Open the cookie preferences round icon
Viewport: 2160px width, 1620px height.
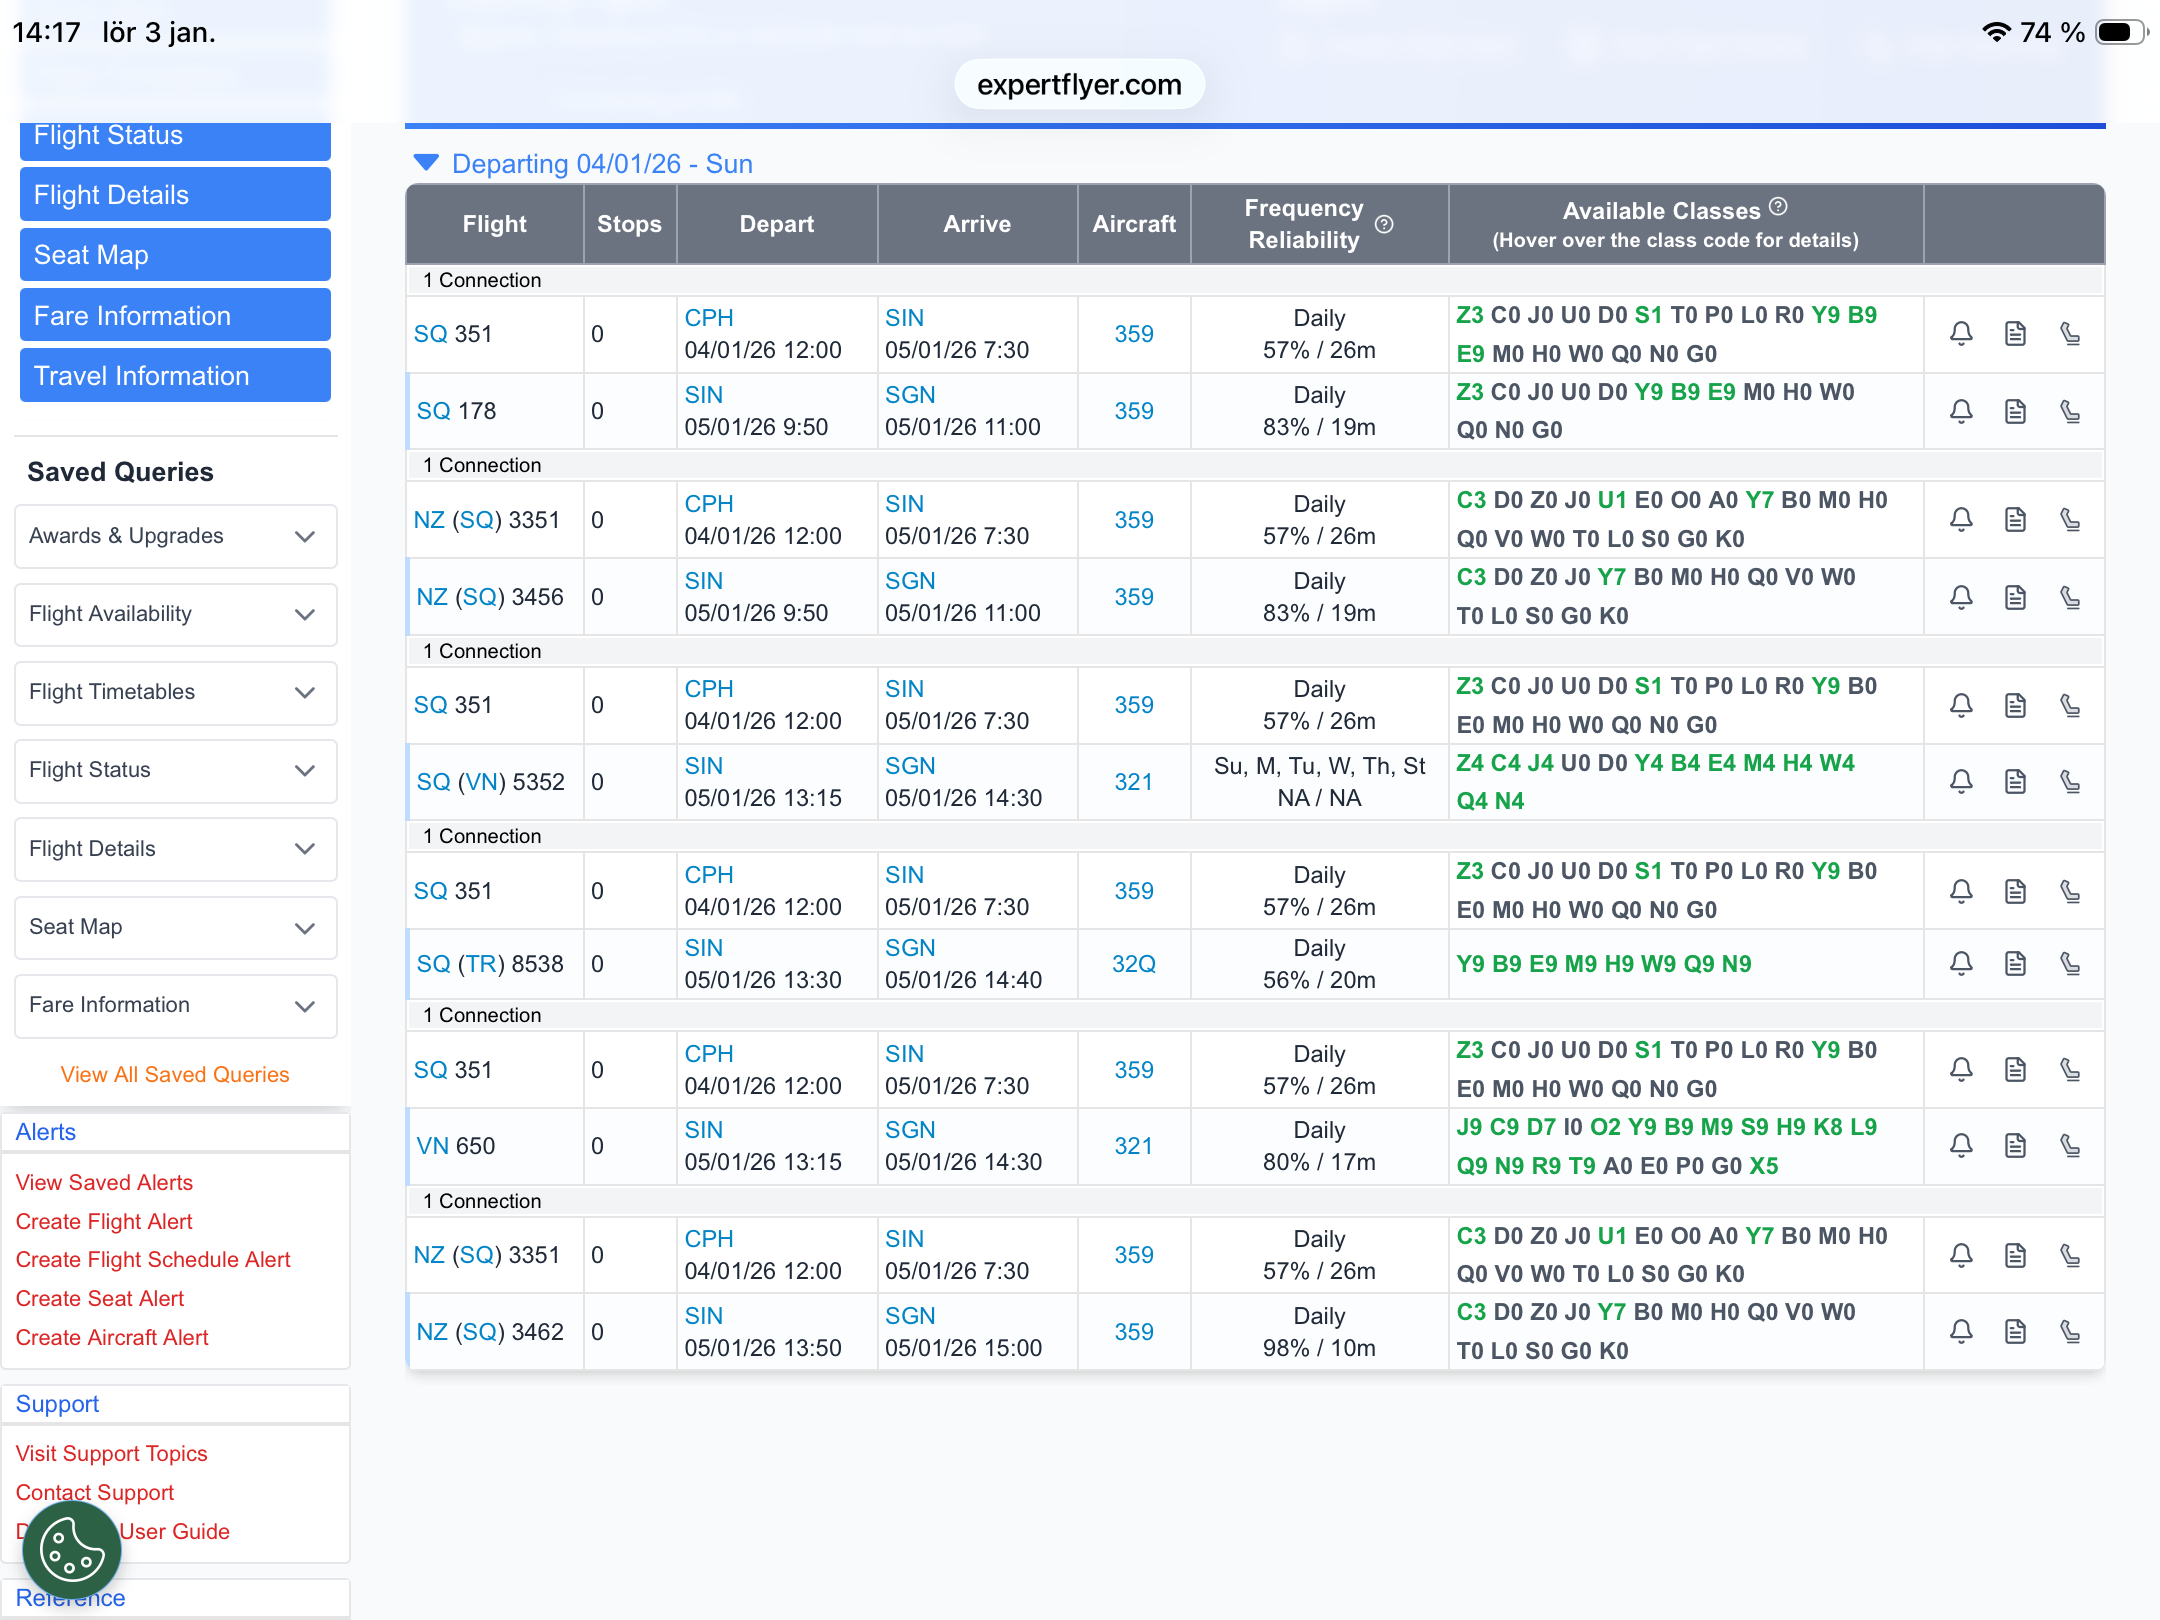pos(72,1549)
